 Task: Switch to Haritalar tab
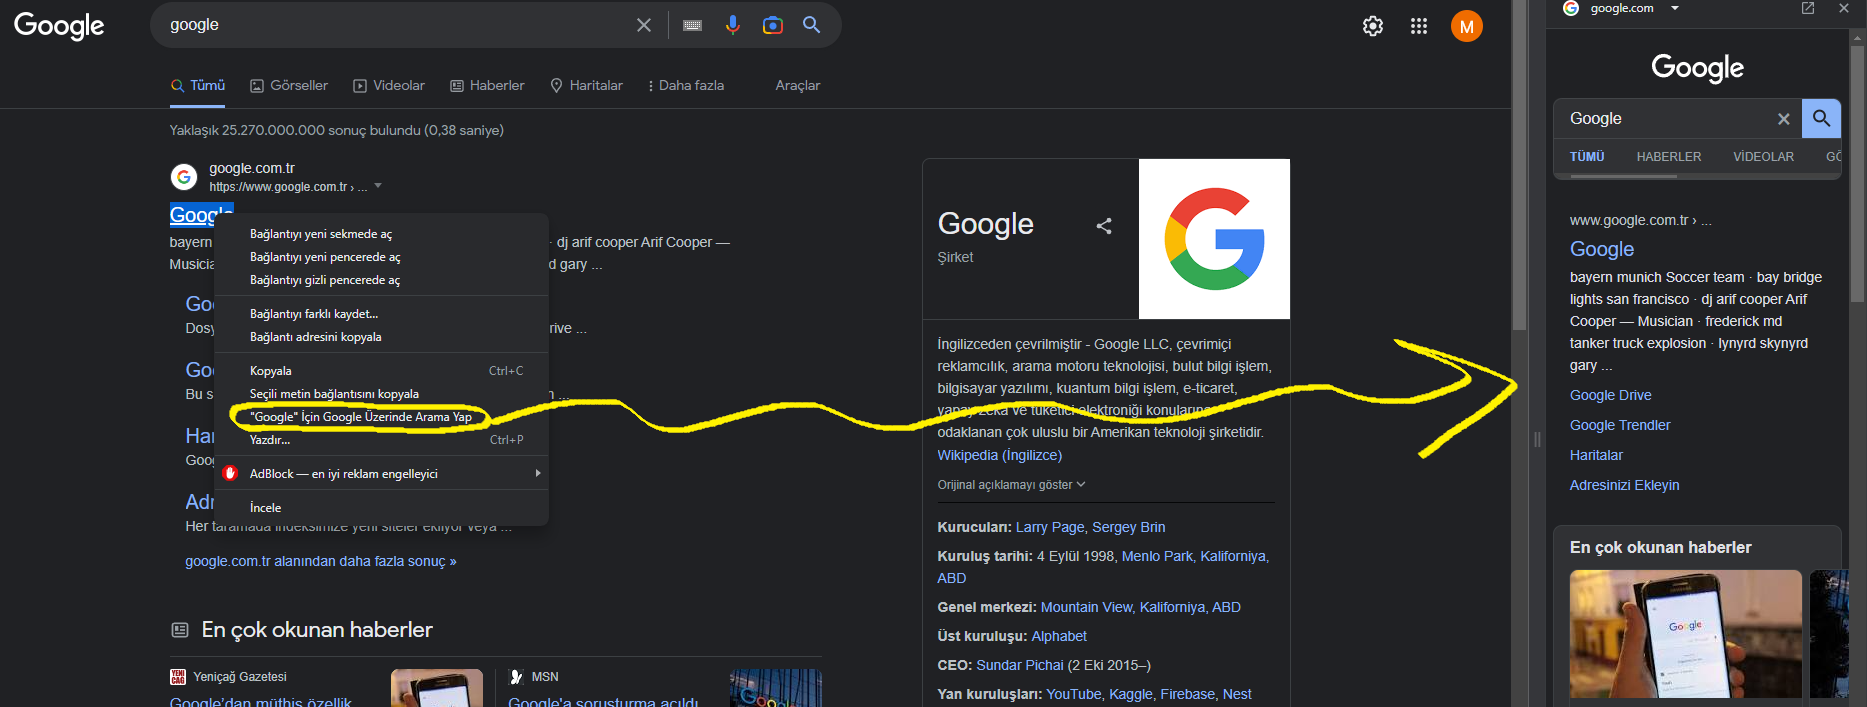click(586, 85)
